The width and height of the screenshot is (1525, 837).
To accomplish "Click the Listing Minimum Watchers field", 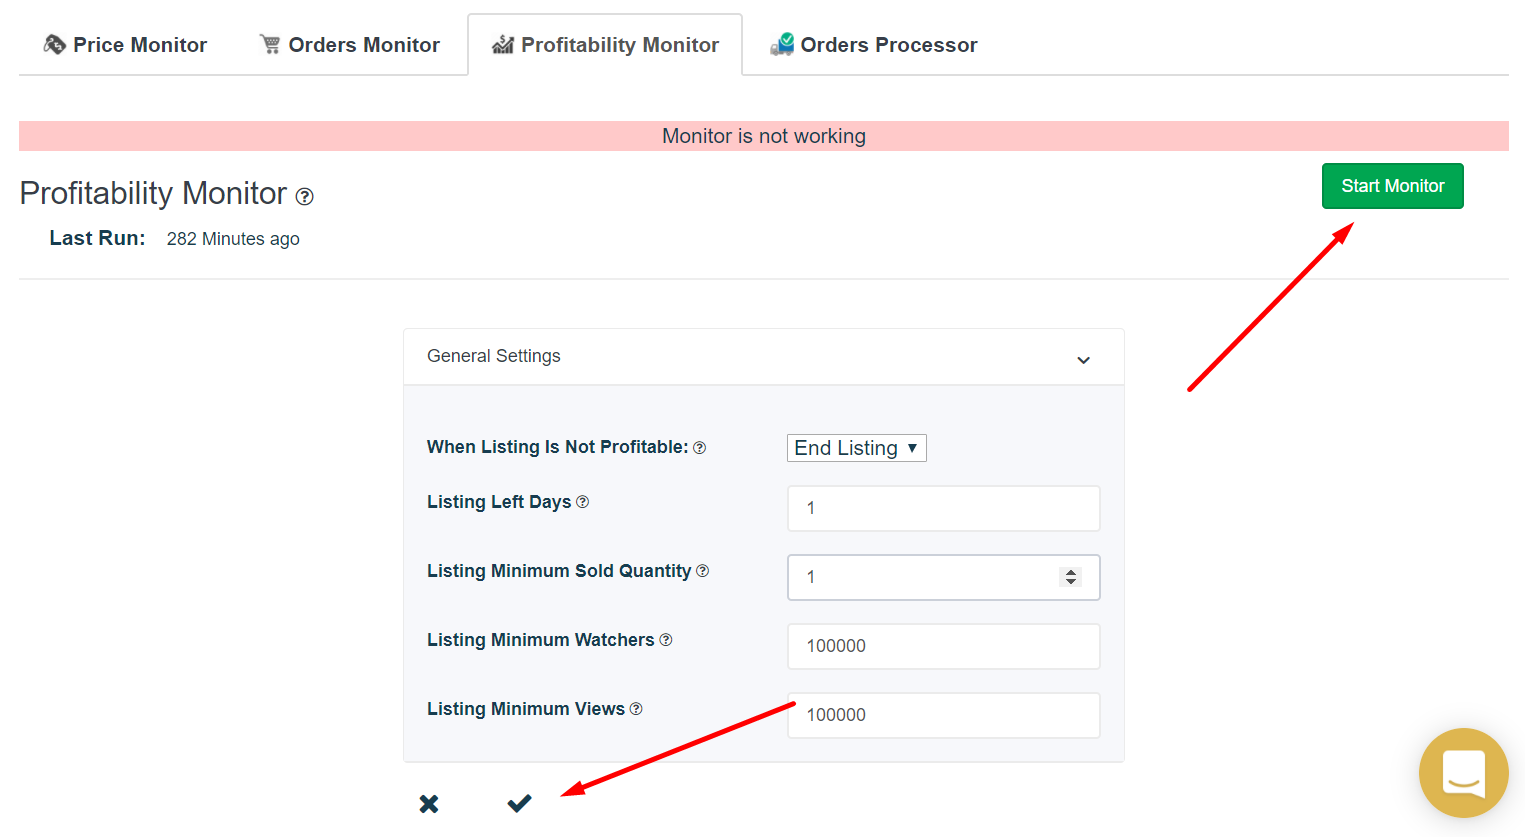I will tap(944, 646).
